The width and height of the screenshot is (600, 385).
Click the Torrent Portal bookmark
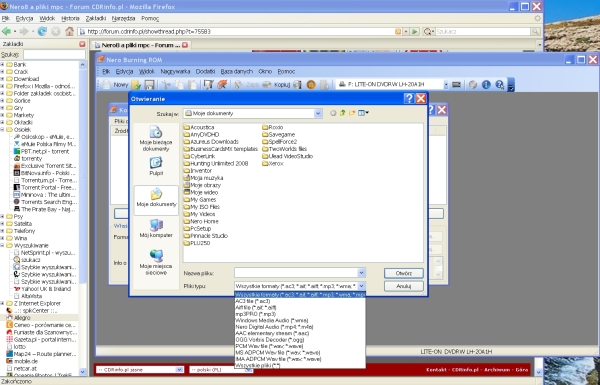point(45,188)
